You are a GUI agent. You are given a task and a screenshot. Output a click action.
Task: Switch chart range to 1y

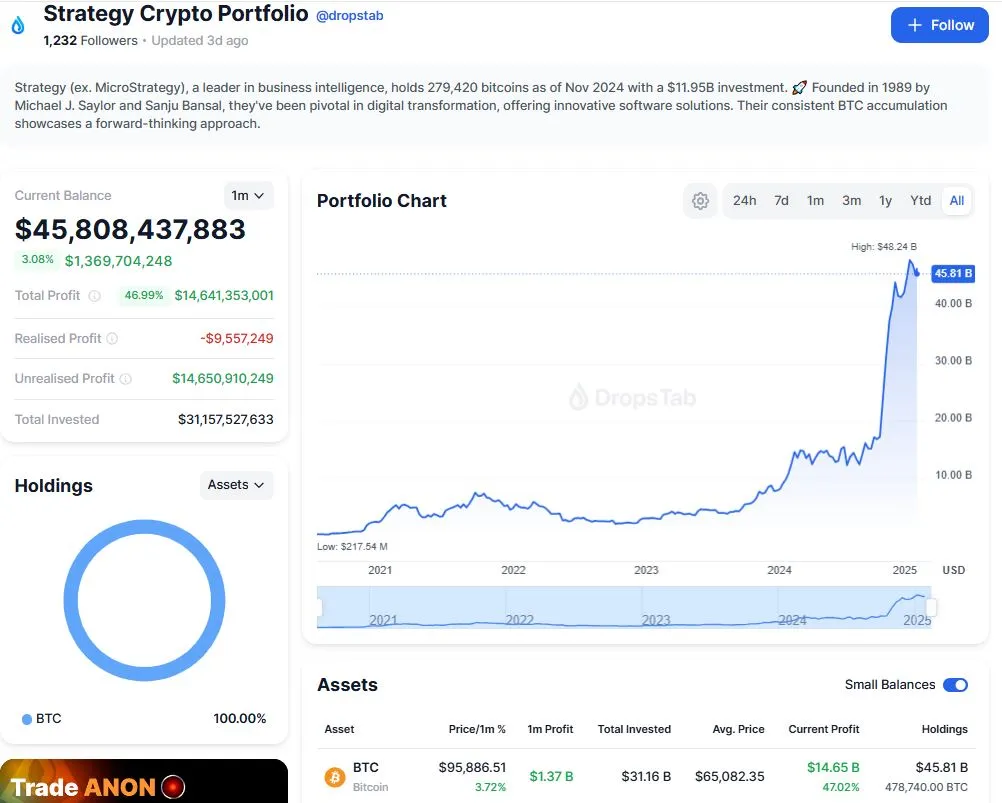[x=885, y=201]
